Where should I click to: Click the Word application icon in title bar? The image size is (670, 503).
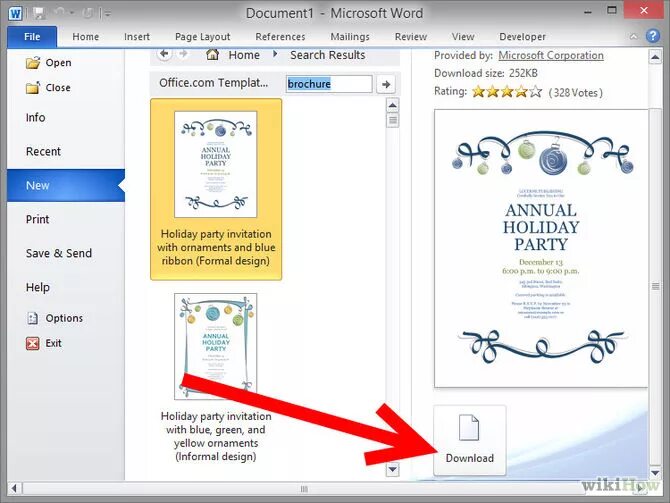15,14
